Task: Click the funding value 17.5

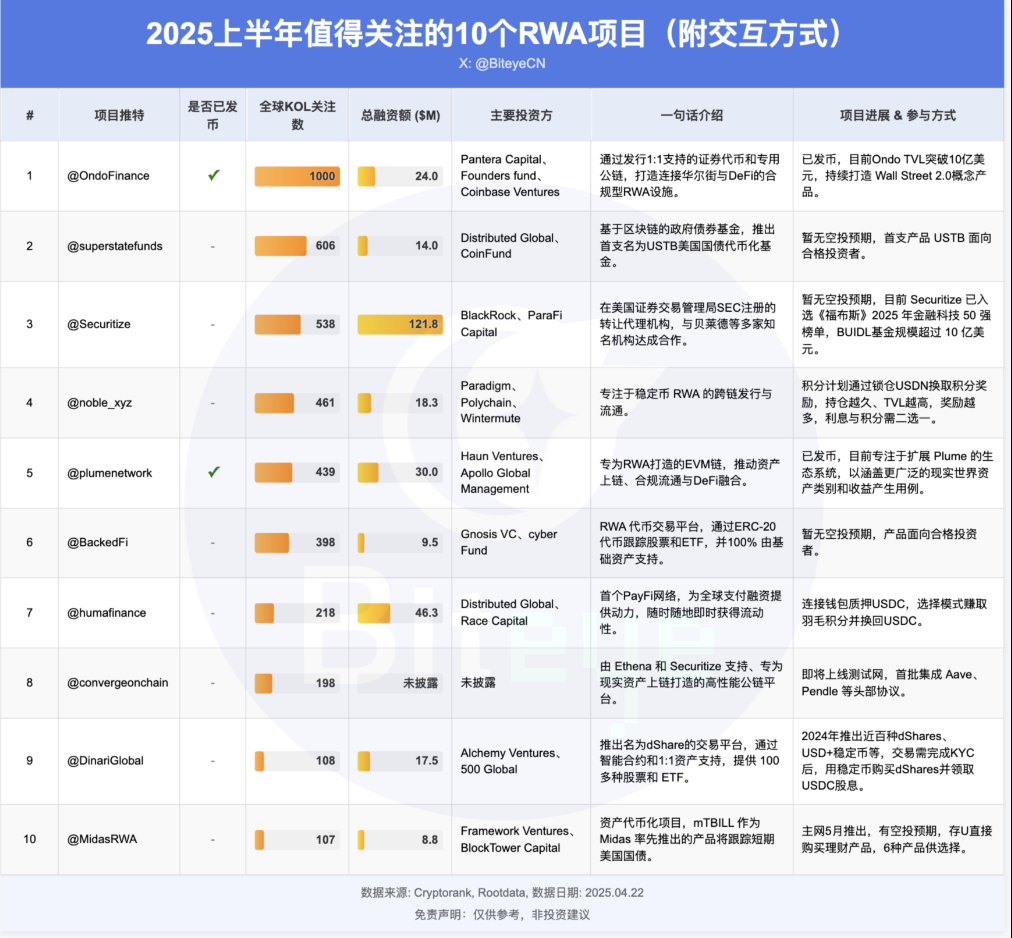Action: pyautogui.click(x=426, y=760)
